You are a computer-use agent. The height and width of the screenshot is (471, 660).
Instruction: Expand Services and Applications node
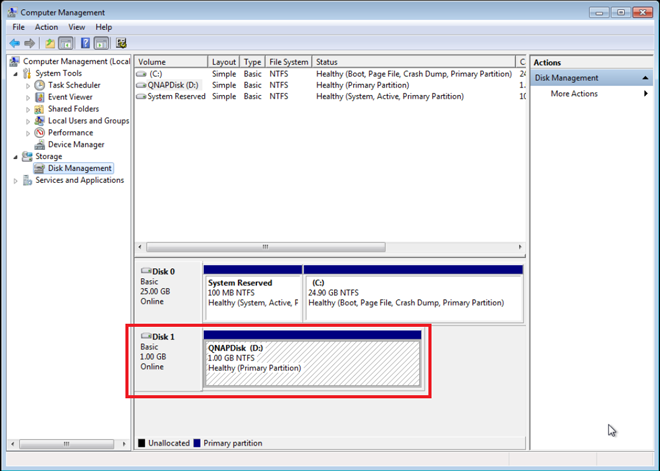16,181
